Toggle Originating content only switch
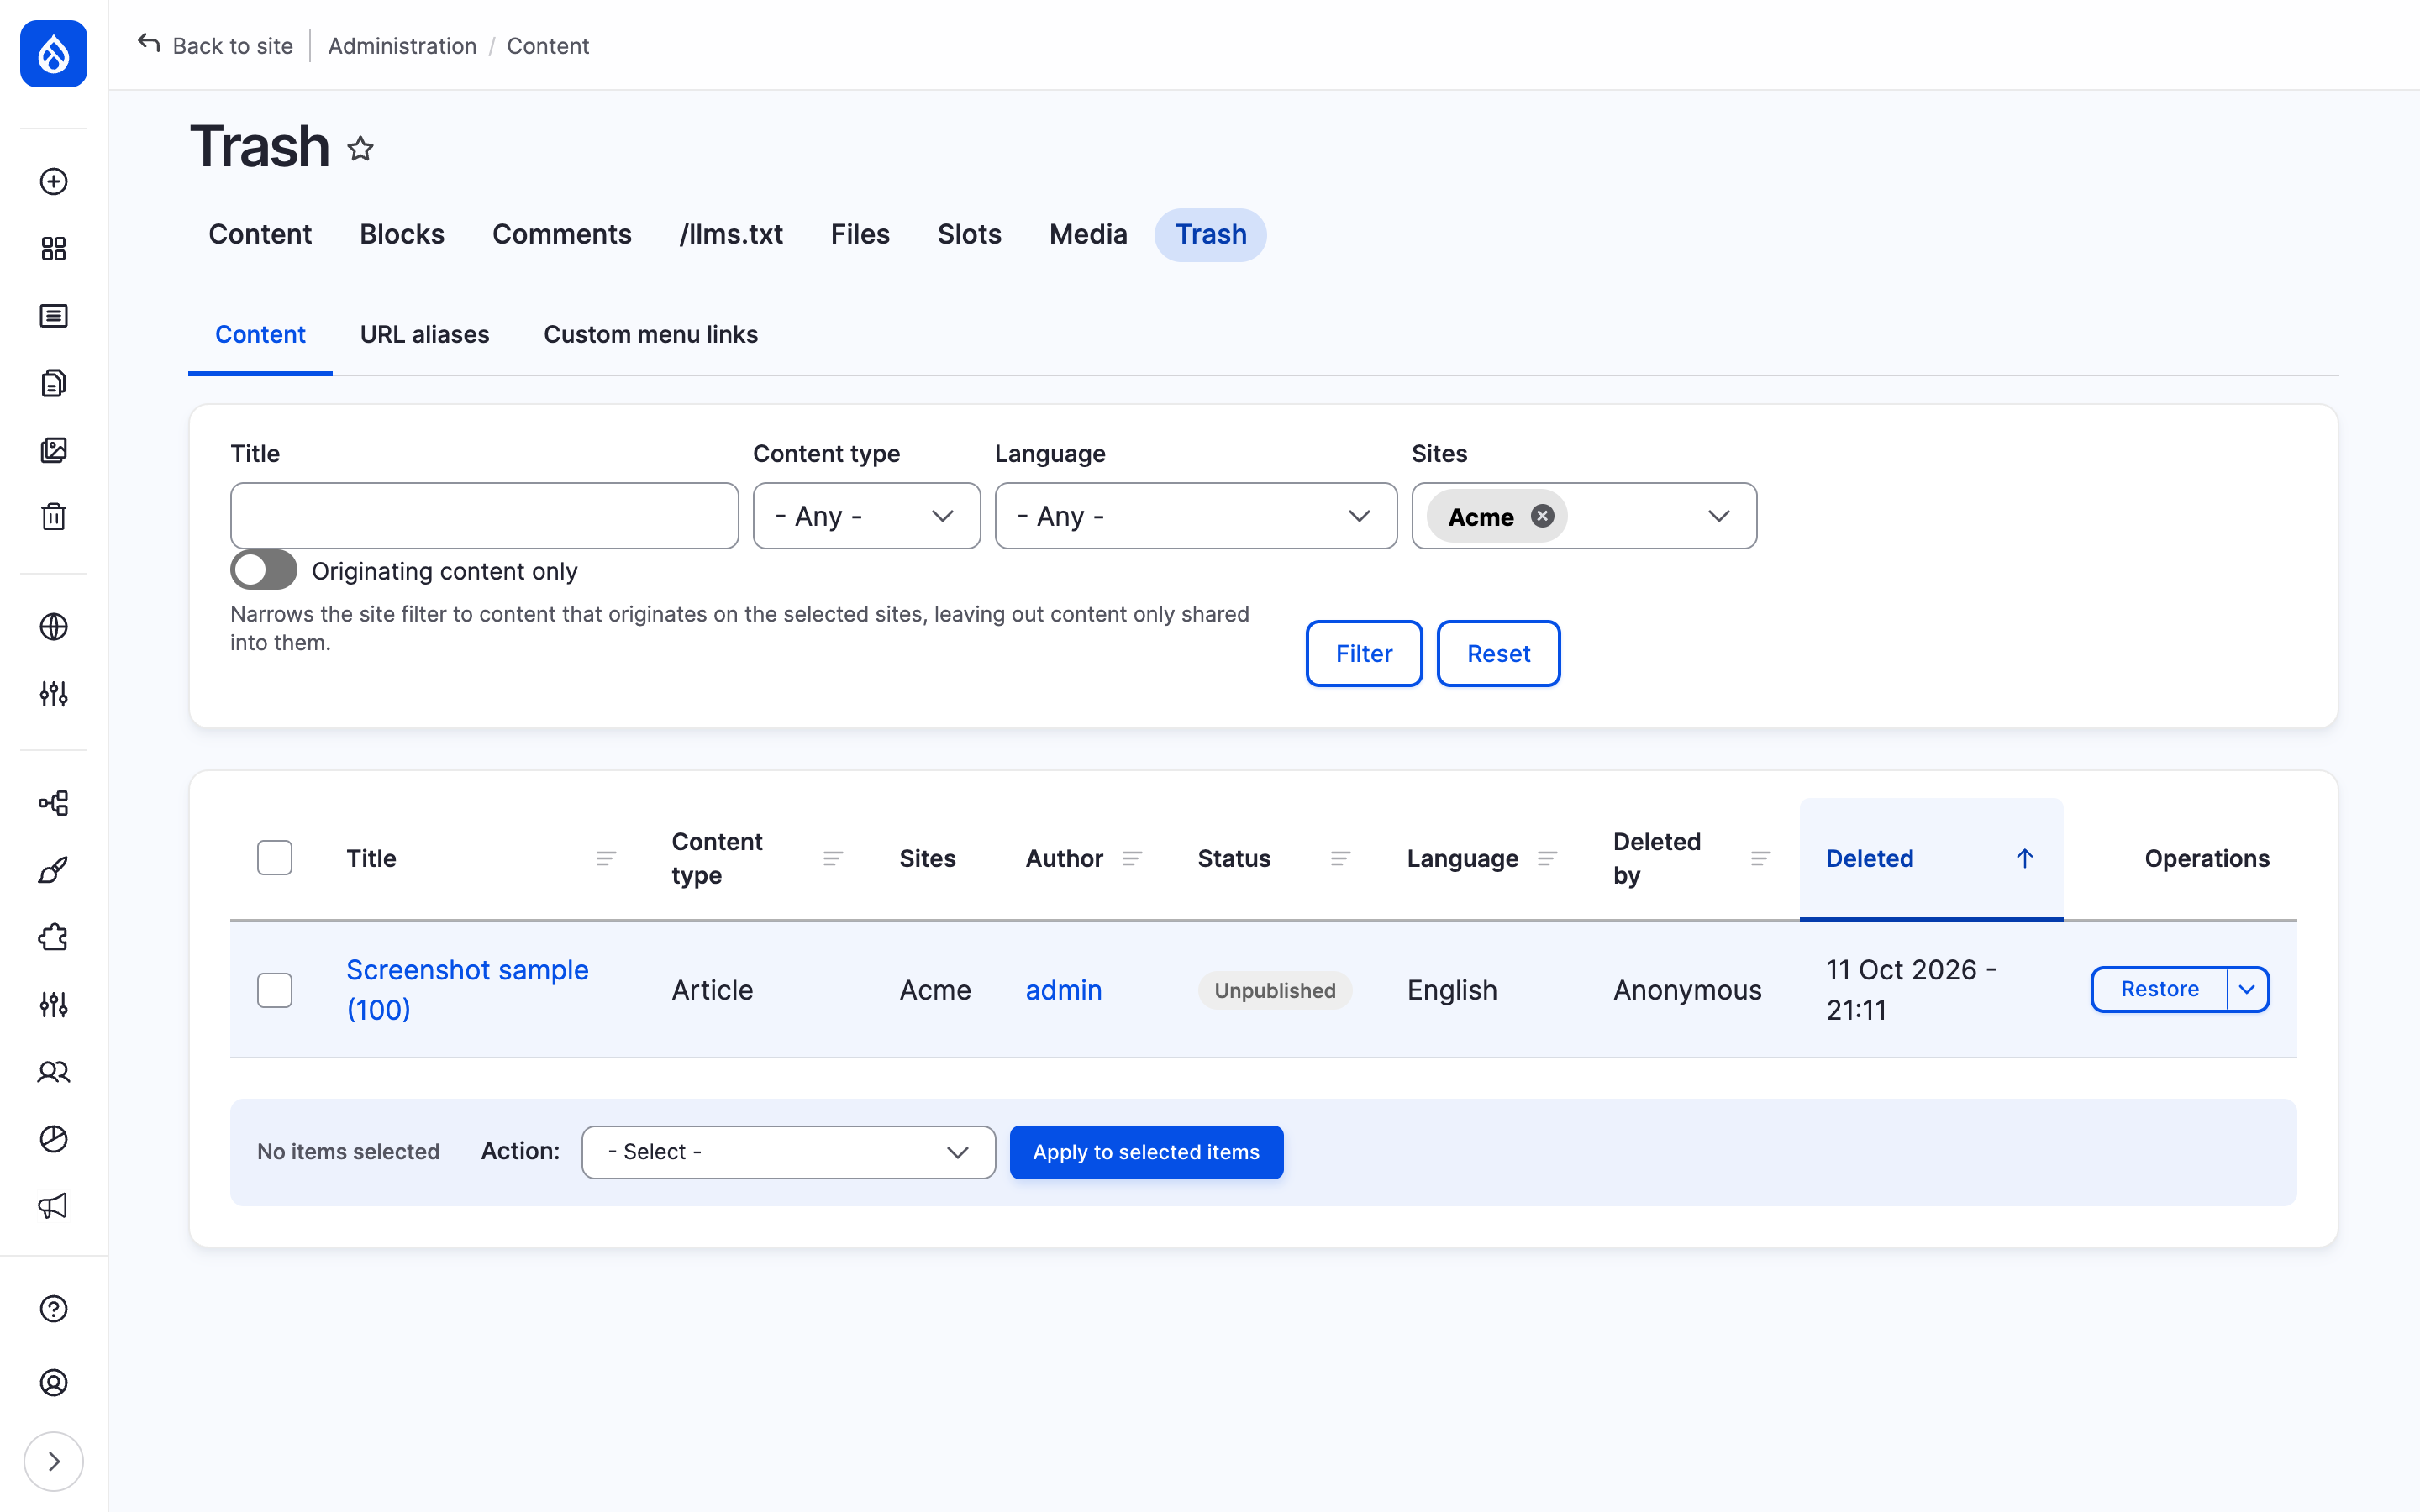Viewport: 2420px width, 1512px height. (264, 570)
